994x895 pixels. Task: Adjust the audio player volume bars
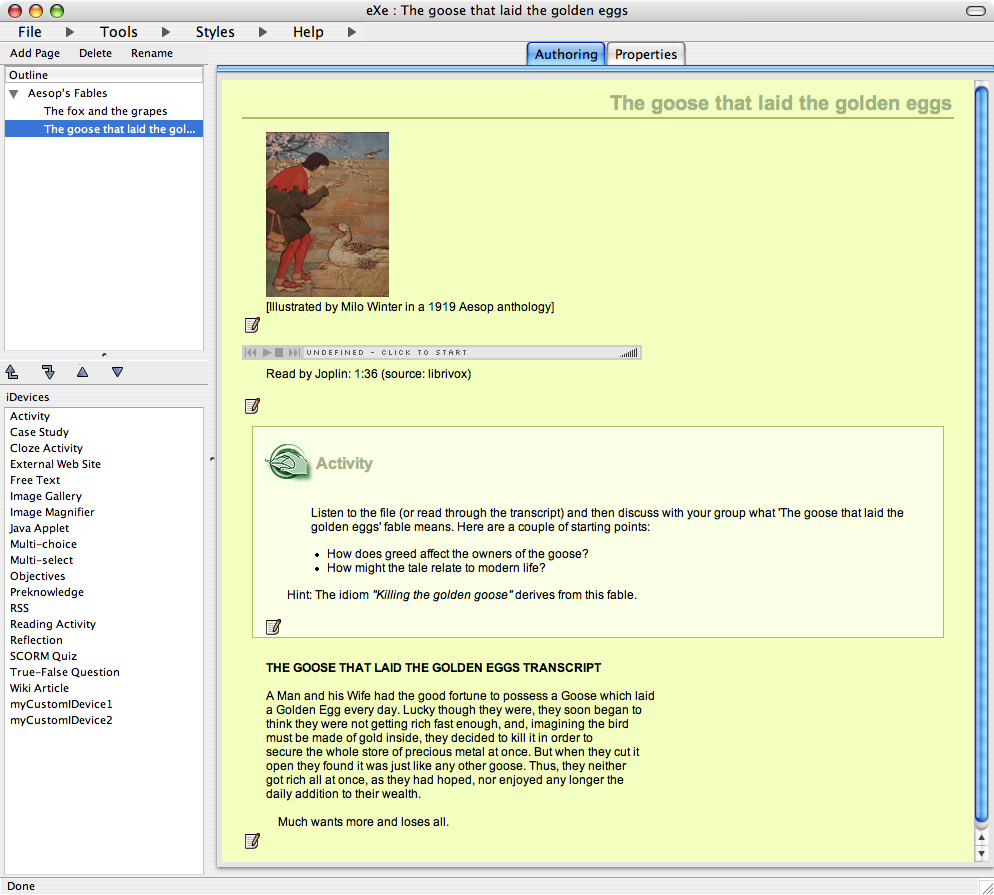click(x=629, y=353)
